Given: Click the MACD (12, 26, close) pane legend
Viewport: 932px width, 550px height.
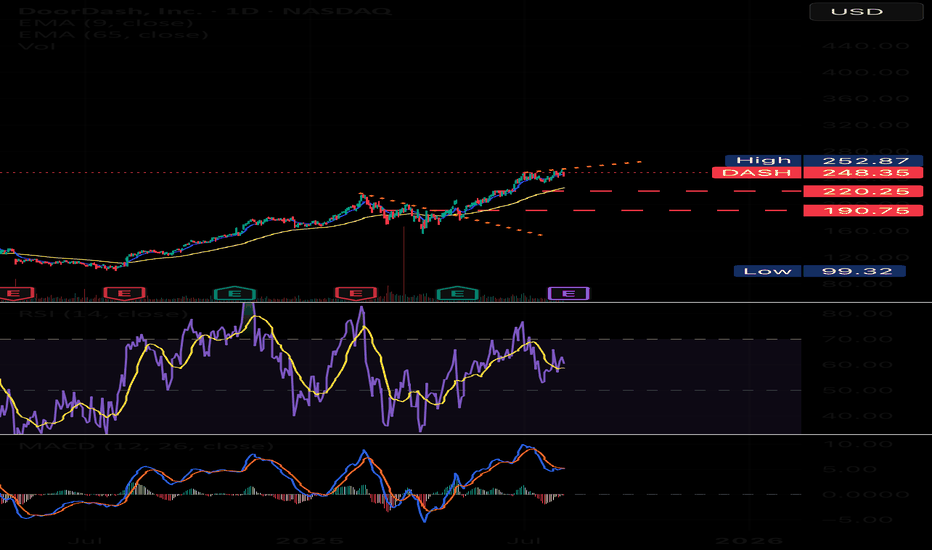Looking at the screenshot, I should (146, 445).
